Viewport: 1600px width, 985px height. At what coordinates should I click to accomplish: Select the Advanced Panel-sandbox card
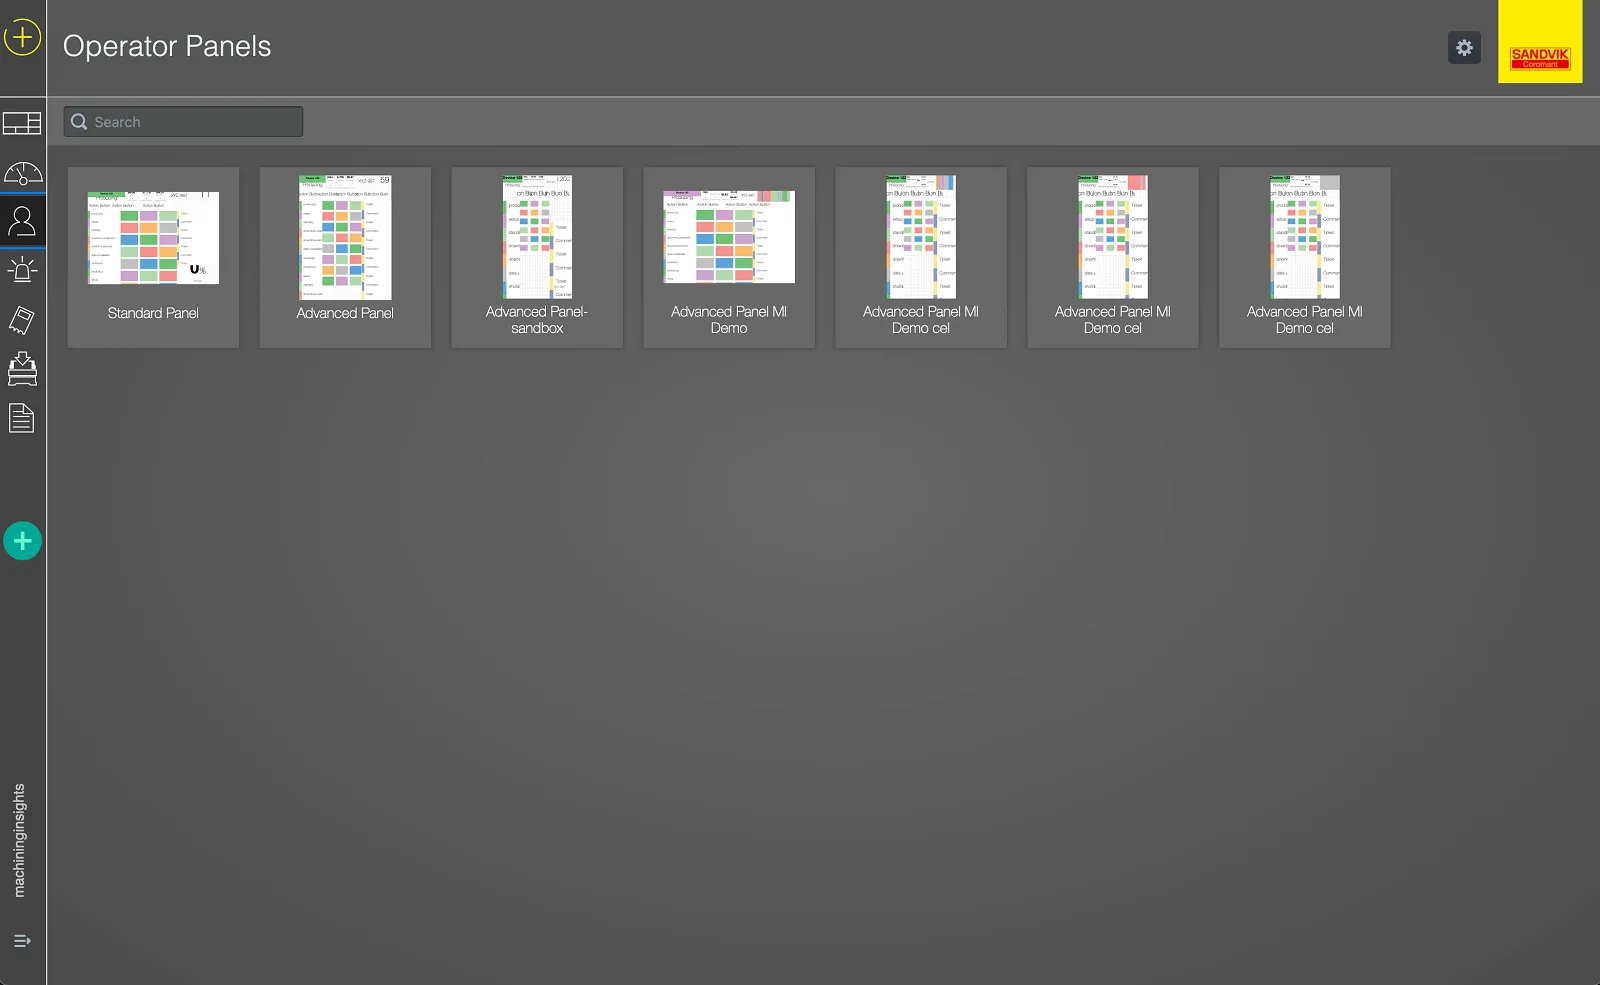537,258
